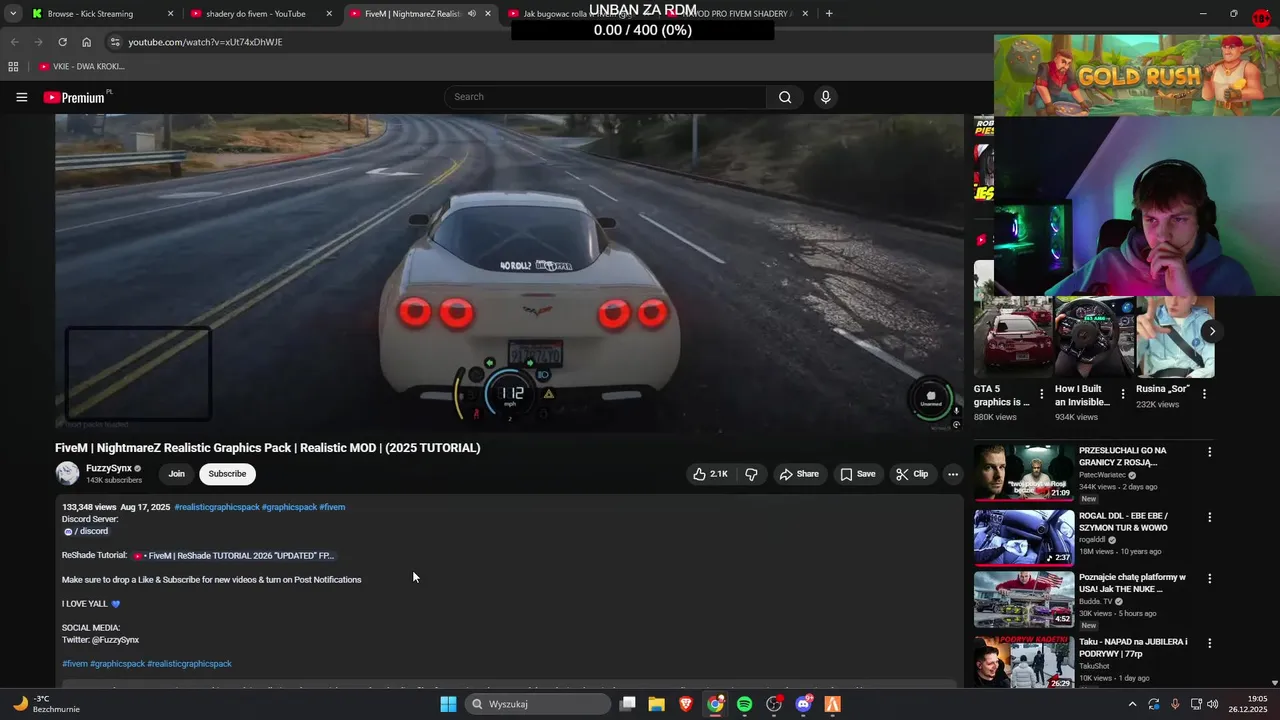The width and height of the screenshot is (1280, 720).
Task: Go back with browser back arrow
Action: click(14, 42)
